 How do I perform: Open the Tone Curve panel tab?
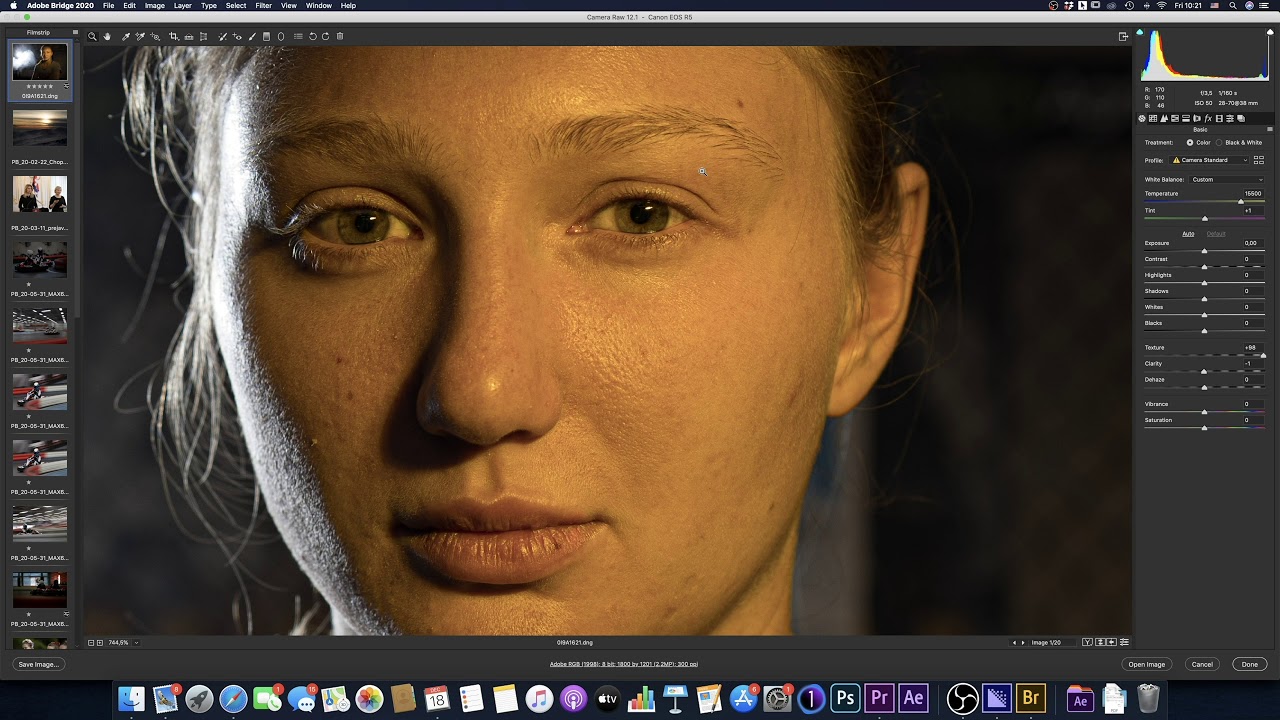click(x=1153, y=118)
